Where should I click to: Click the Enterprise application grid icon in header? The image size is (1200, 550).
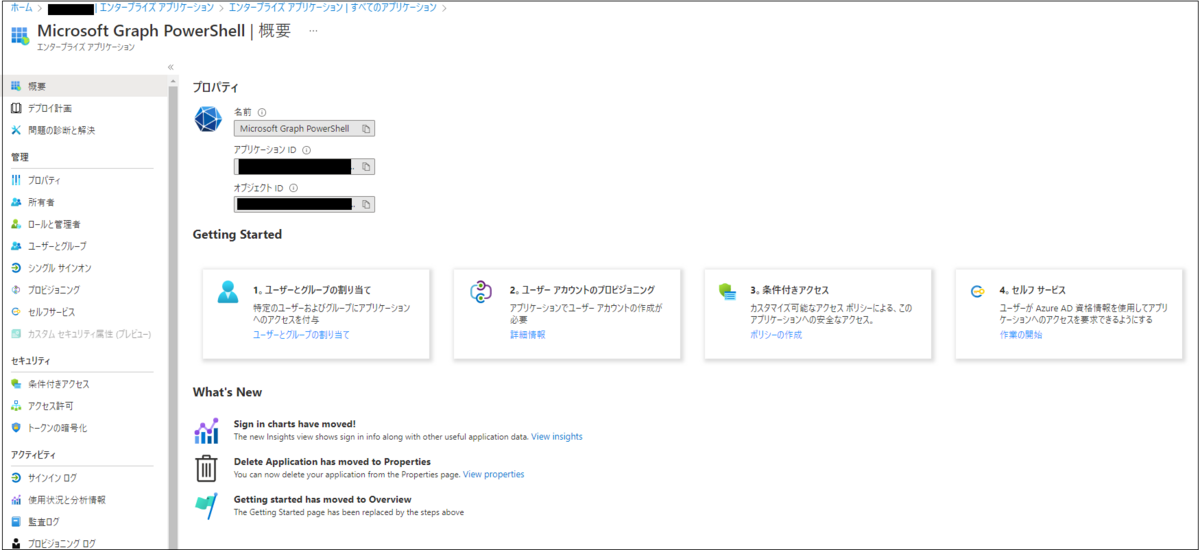pos(20,35)
